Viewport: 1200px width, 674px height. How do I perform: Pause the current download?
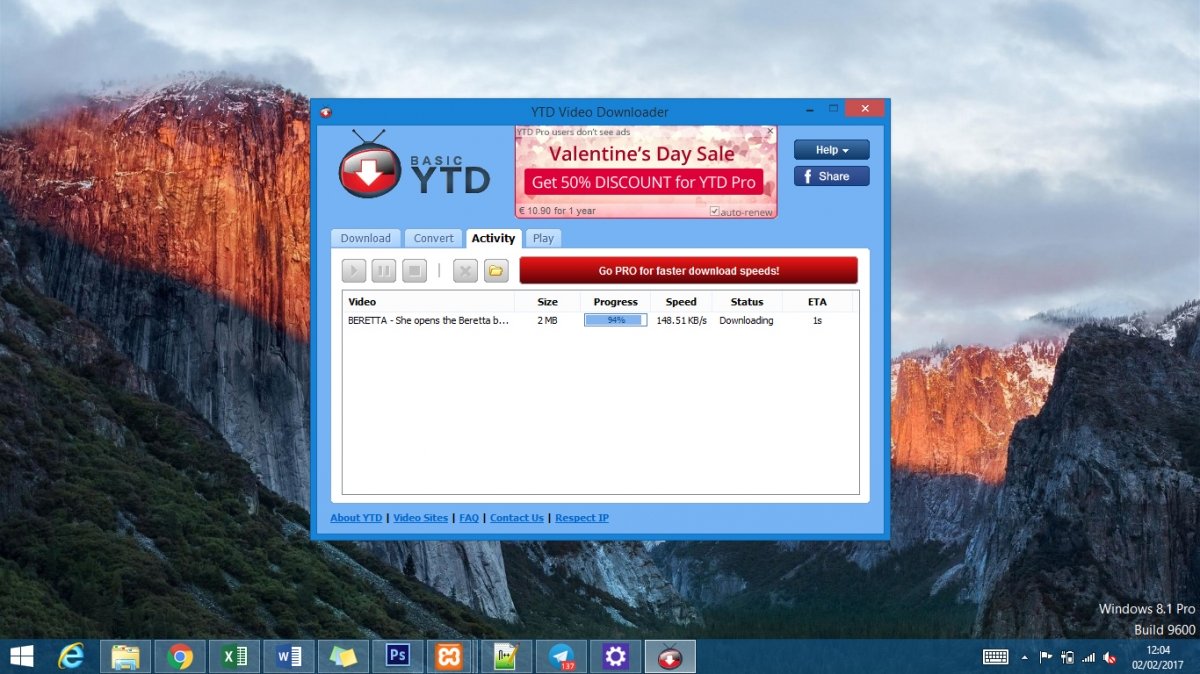pyautogui.click(x=384, y=270)
